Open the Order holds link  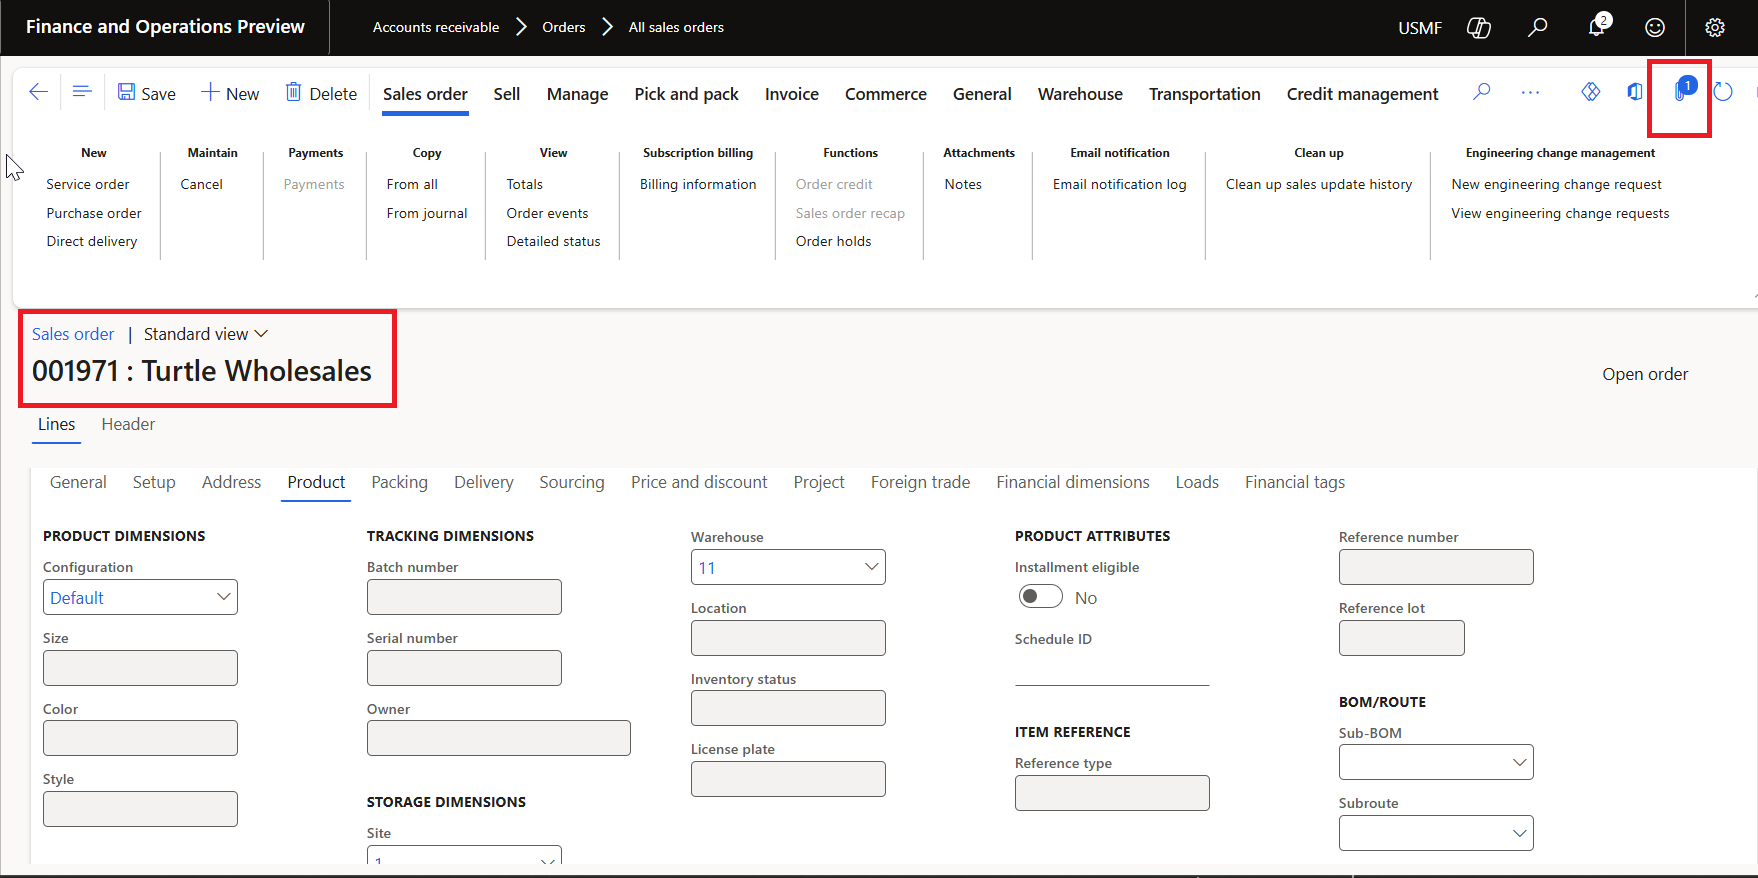click(833, 241)
